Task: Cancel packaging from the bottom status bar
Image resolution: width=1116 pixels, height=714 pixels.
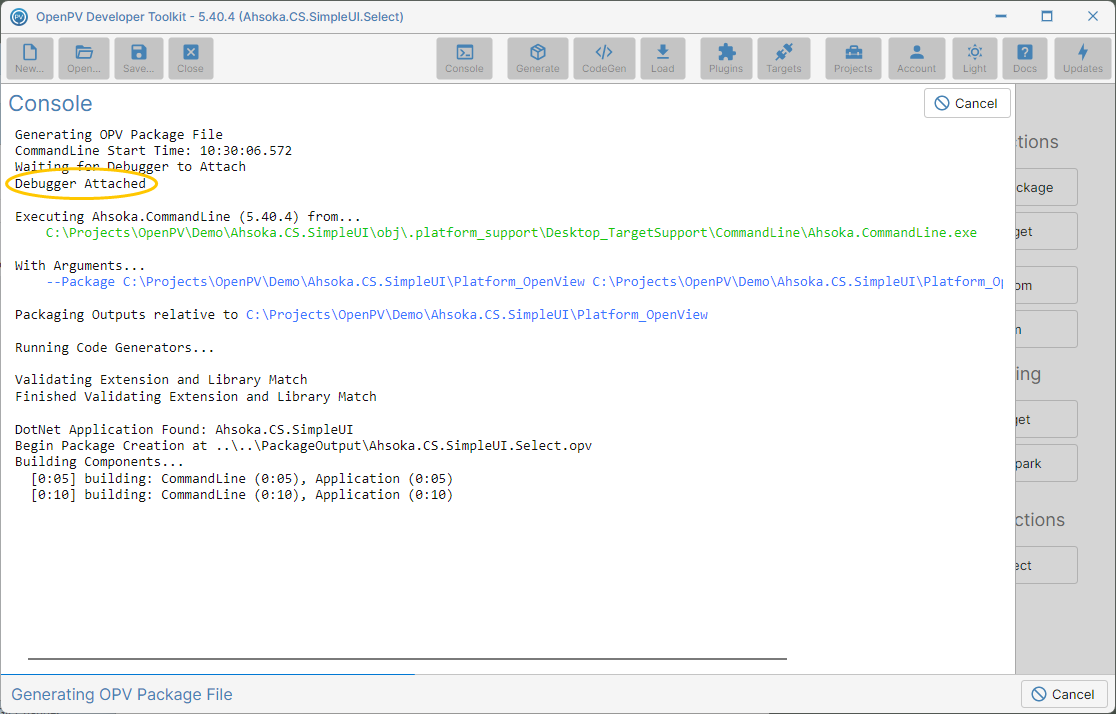Action: point(1064,694)
